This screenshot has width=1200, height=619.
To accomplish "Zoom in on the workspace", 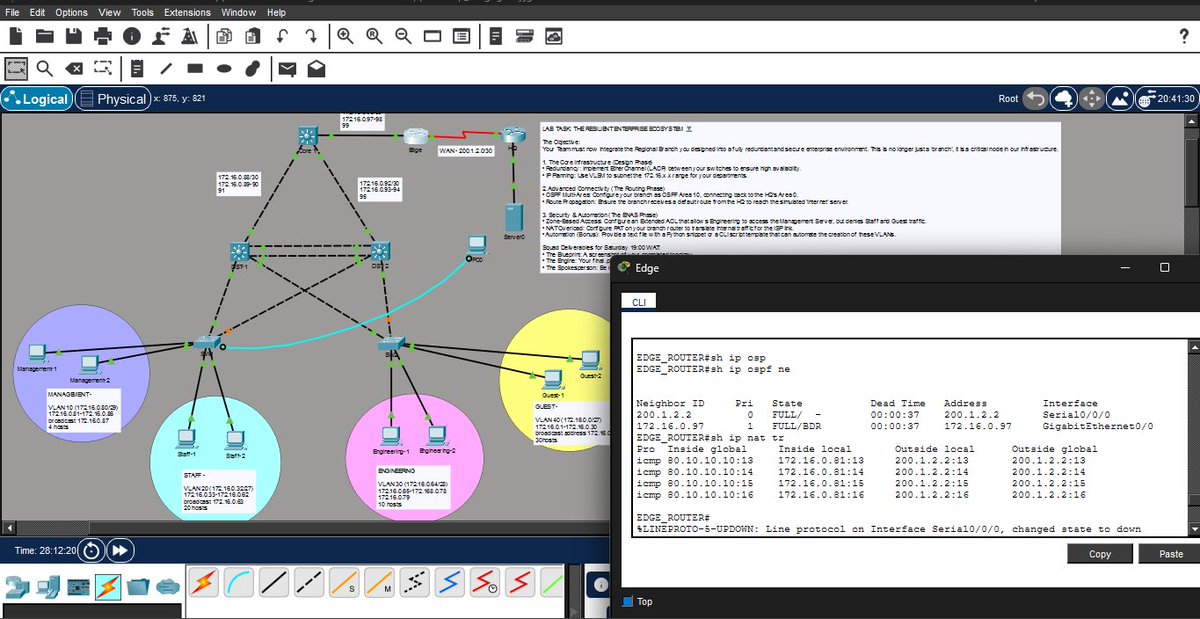I will click(x=346, y=36).
